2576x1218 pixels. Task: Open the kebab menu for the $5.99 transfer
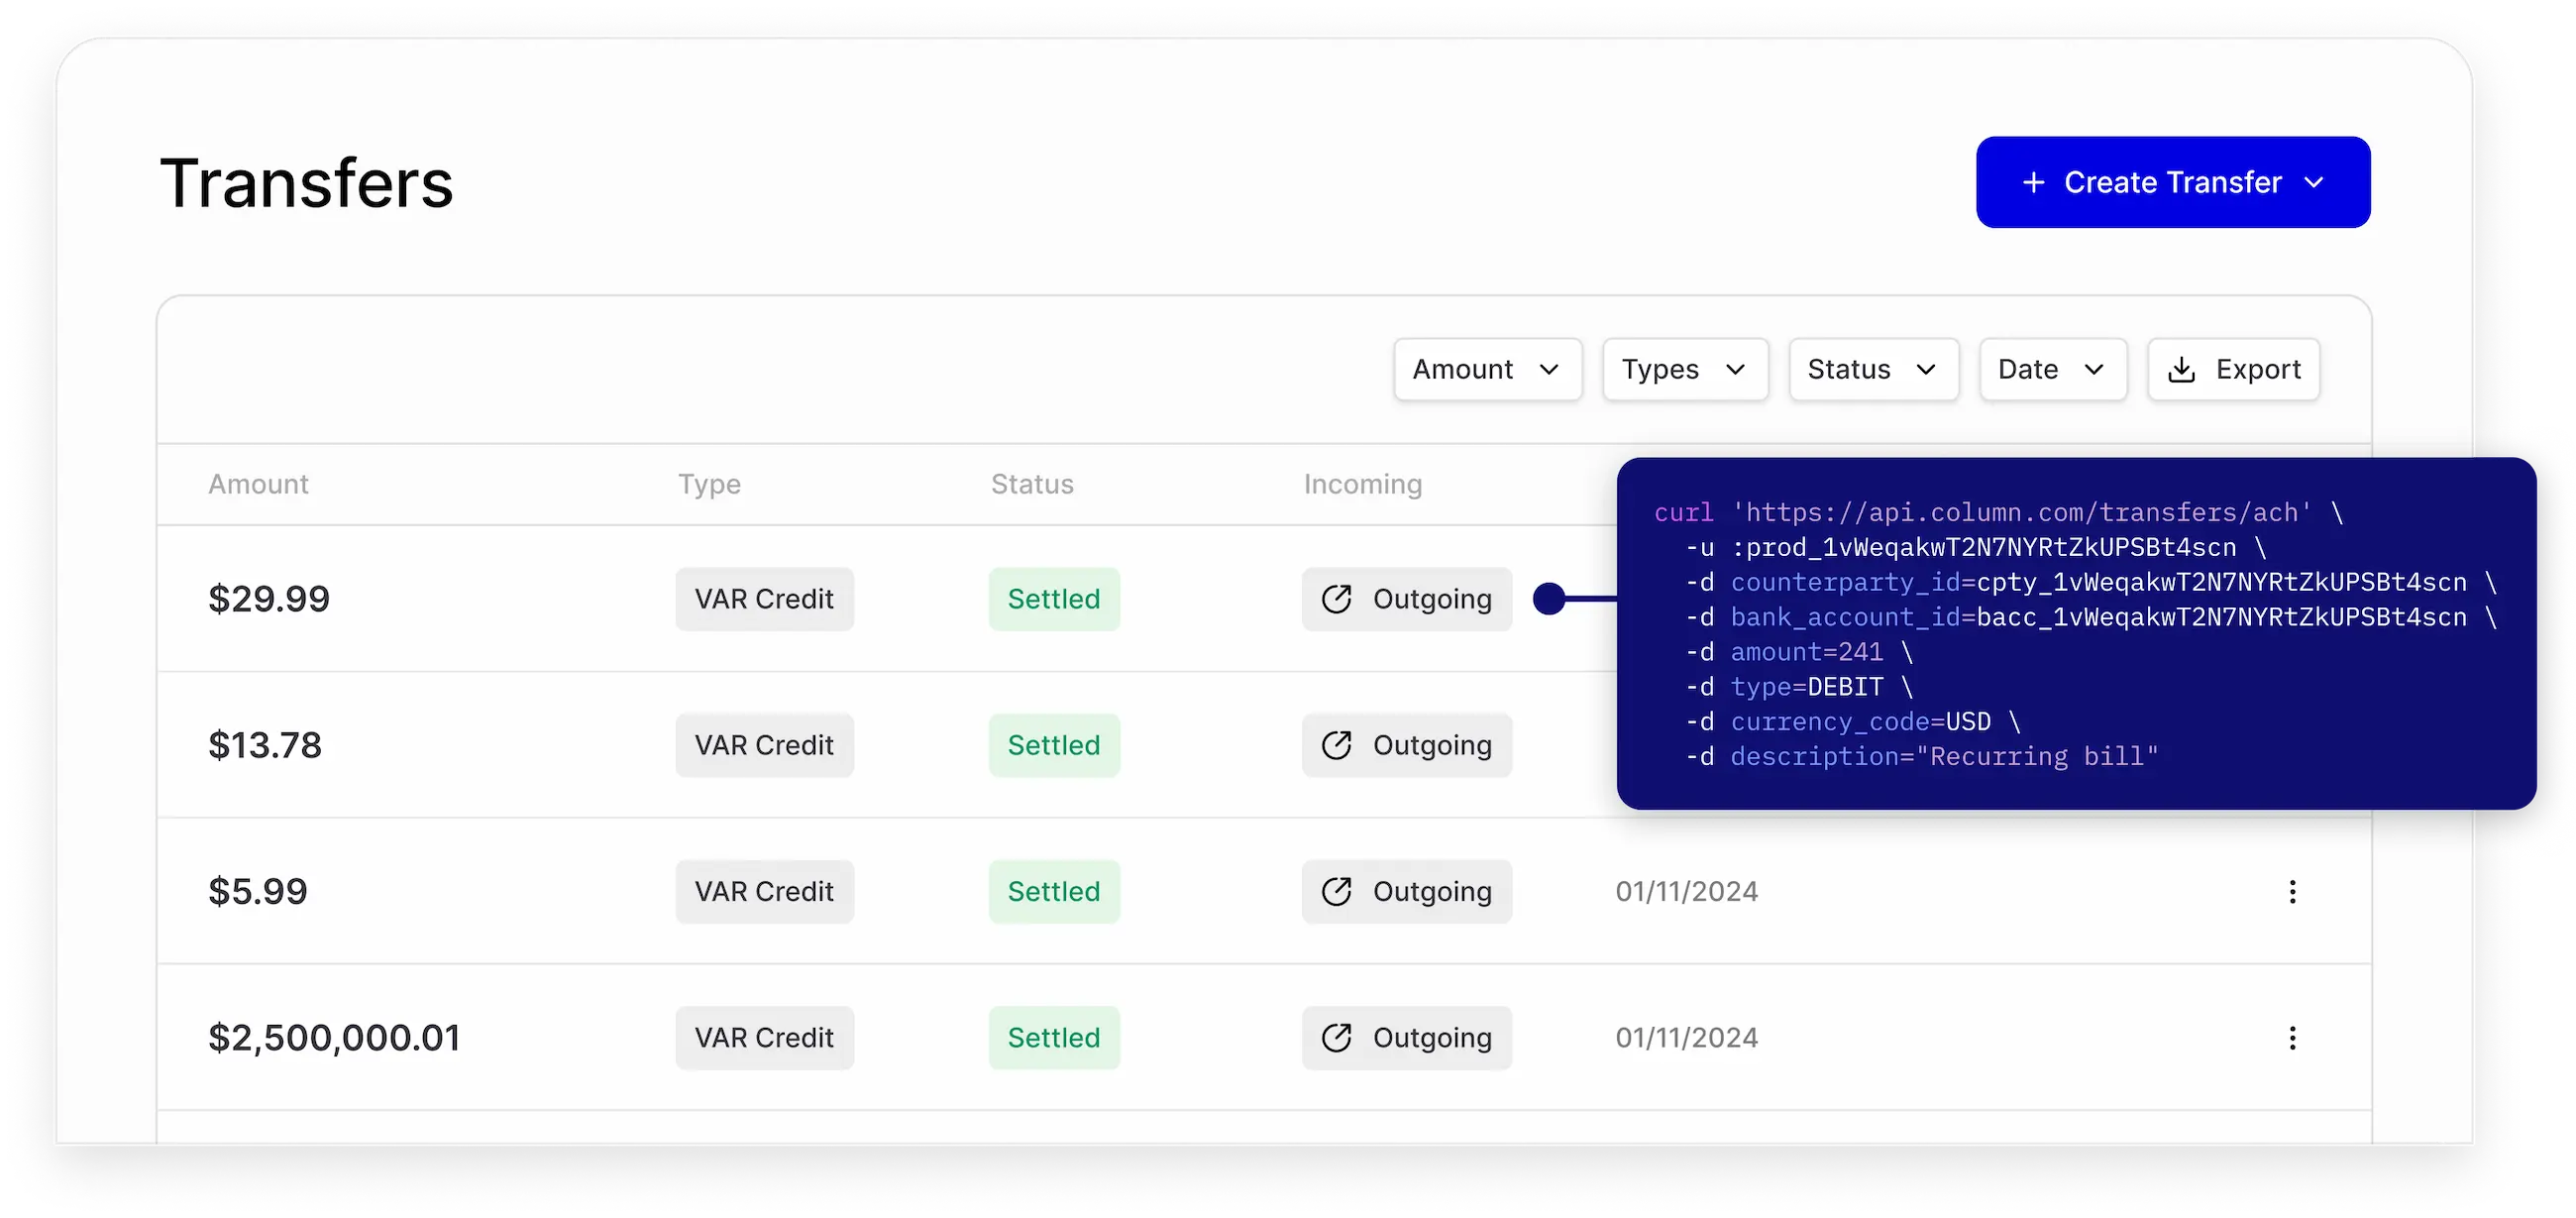coord(2293,891)
